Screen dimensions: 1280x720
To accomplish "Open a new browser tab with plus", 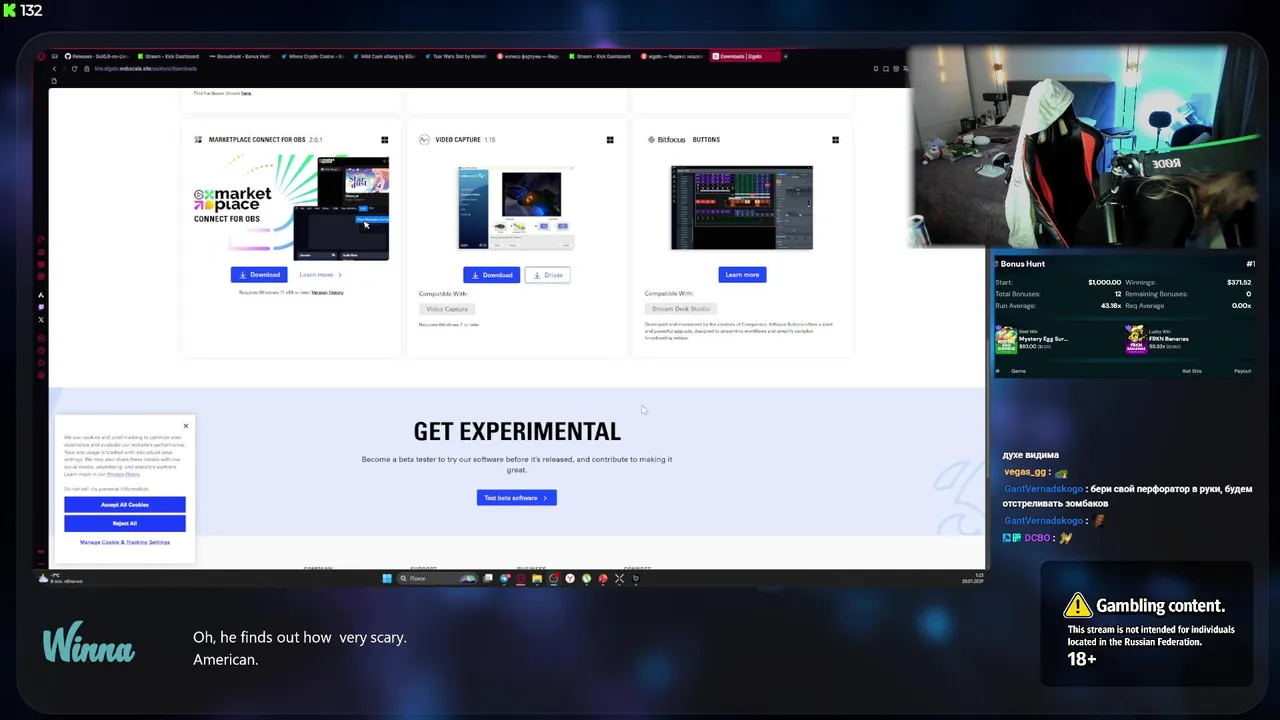I will [x=786, y=56].
